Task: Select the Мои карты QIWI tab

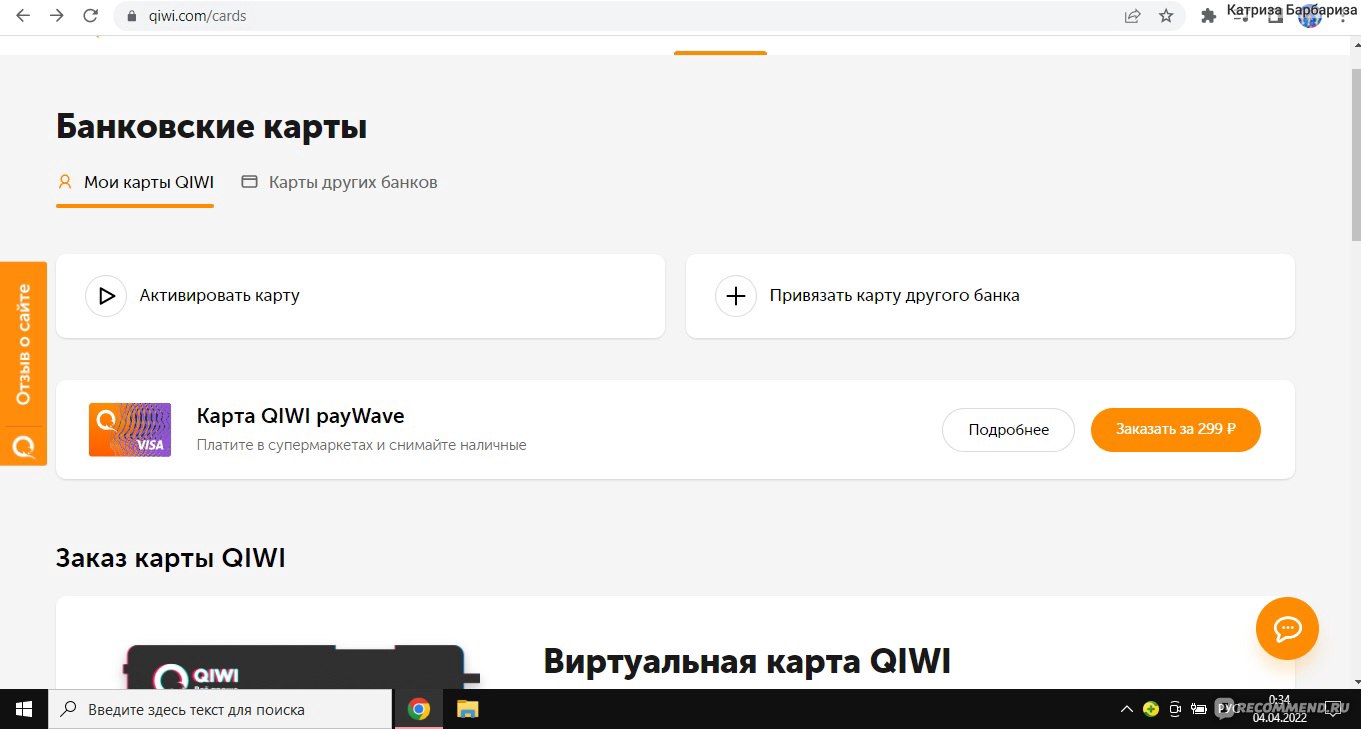Action: click(x=135, y=183)
